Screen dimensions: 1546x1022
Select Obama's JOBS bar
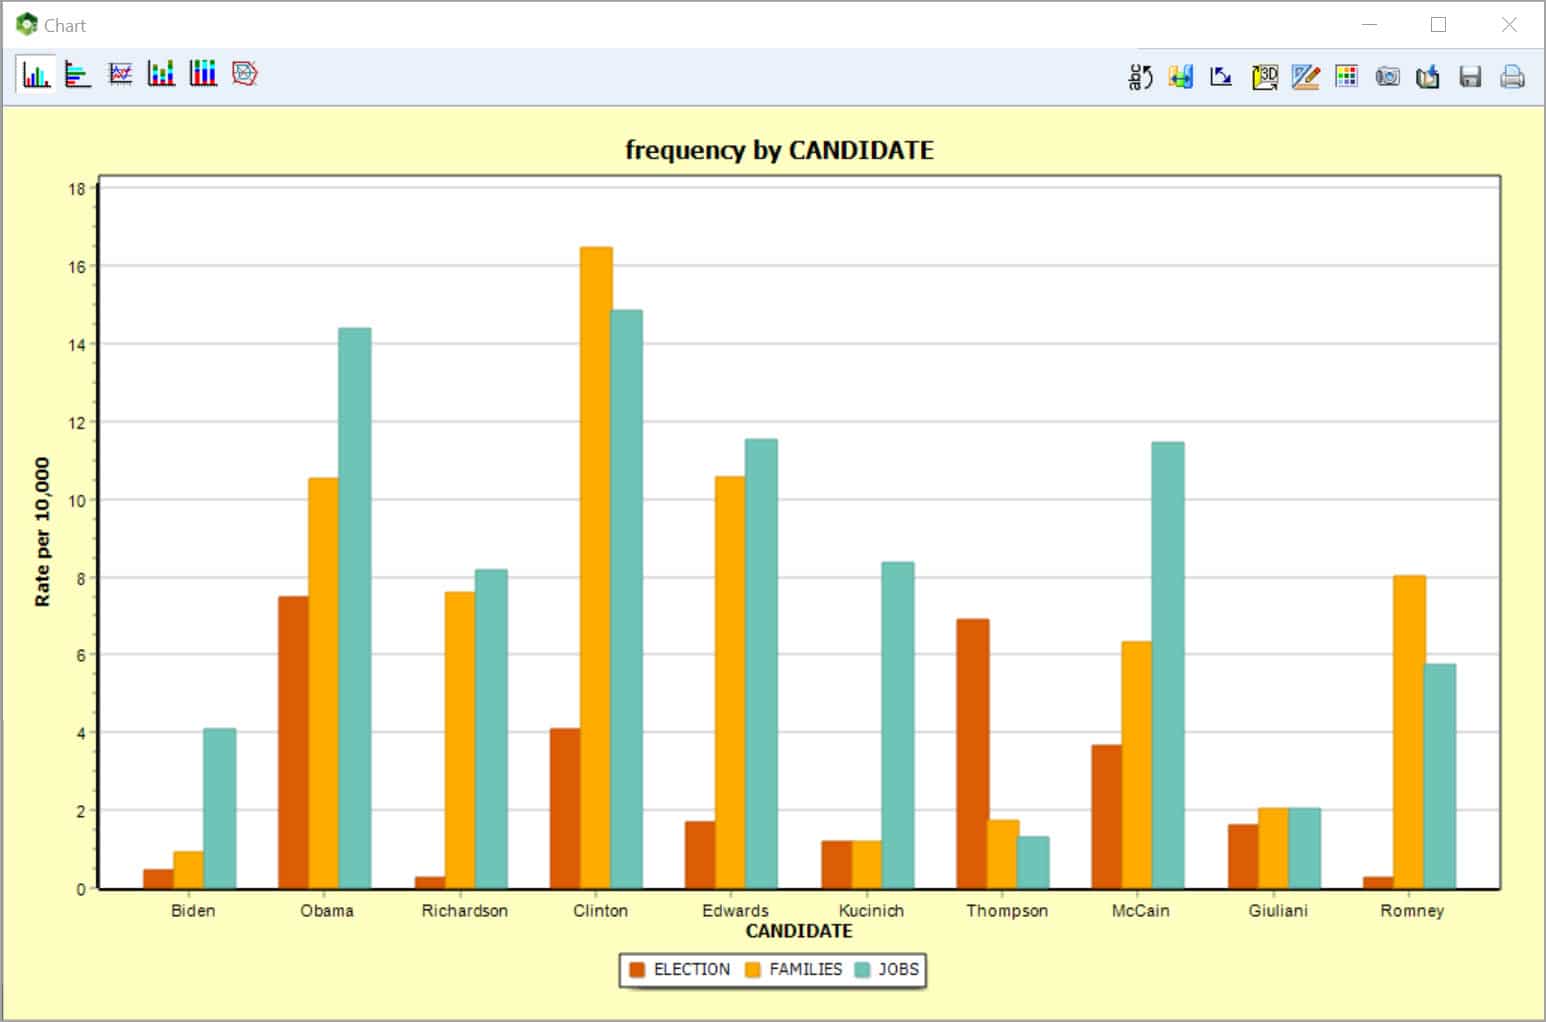[355, 608]
